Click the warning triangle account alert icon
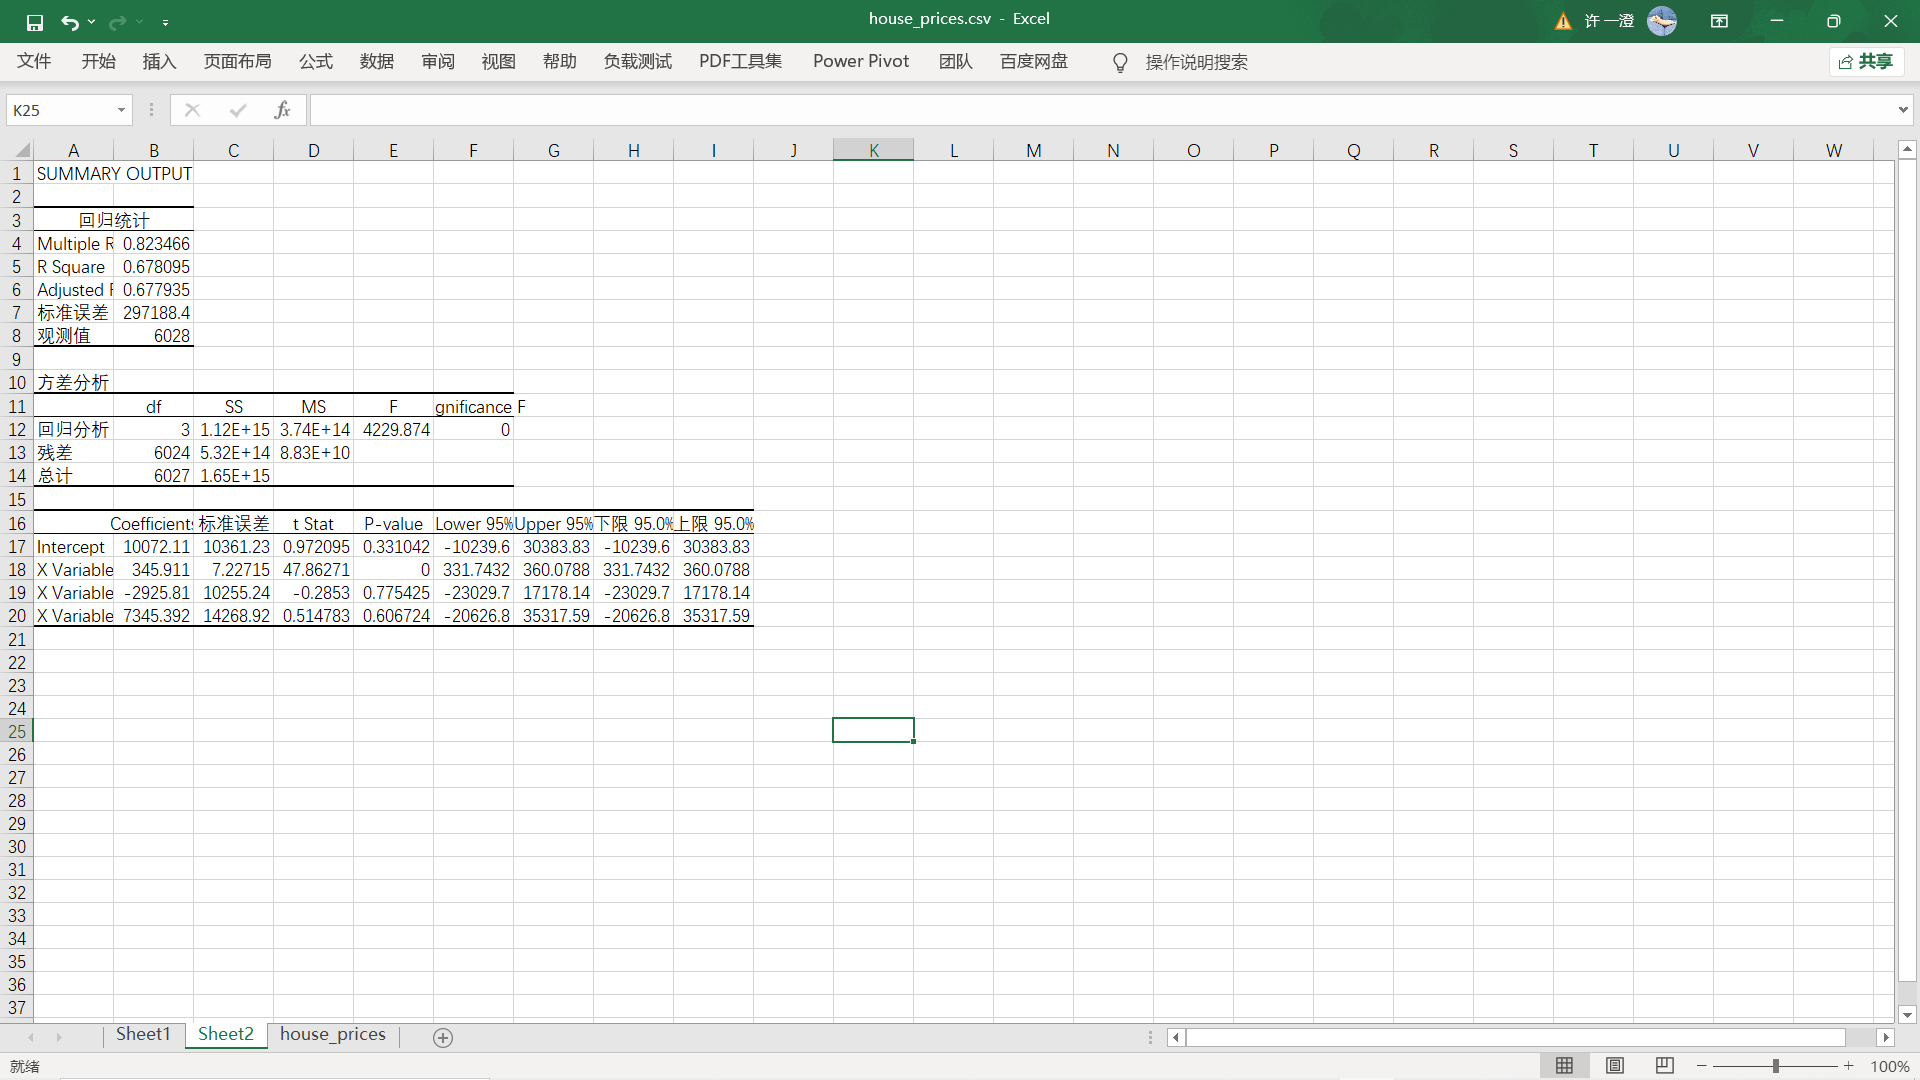This screenshot has height=1080, width=1920. pyautogui.click(x=1563, y=21)
